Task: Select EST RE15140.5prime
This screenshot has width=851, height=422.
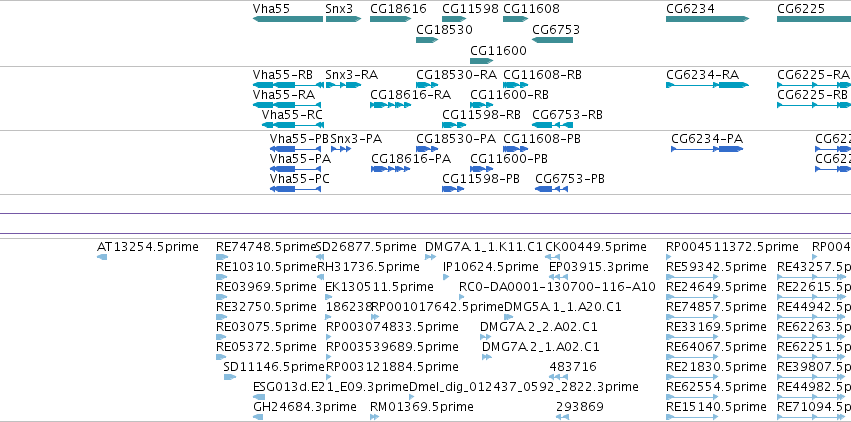Action: (x=692, y=417)
